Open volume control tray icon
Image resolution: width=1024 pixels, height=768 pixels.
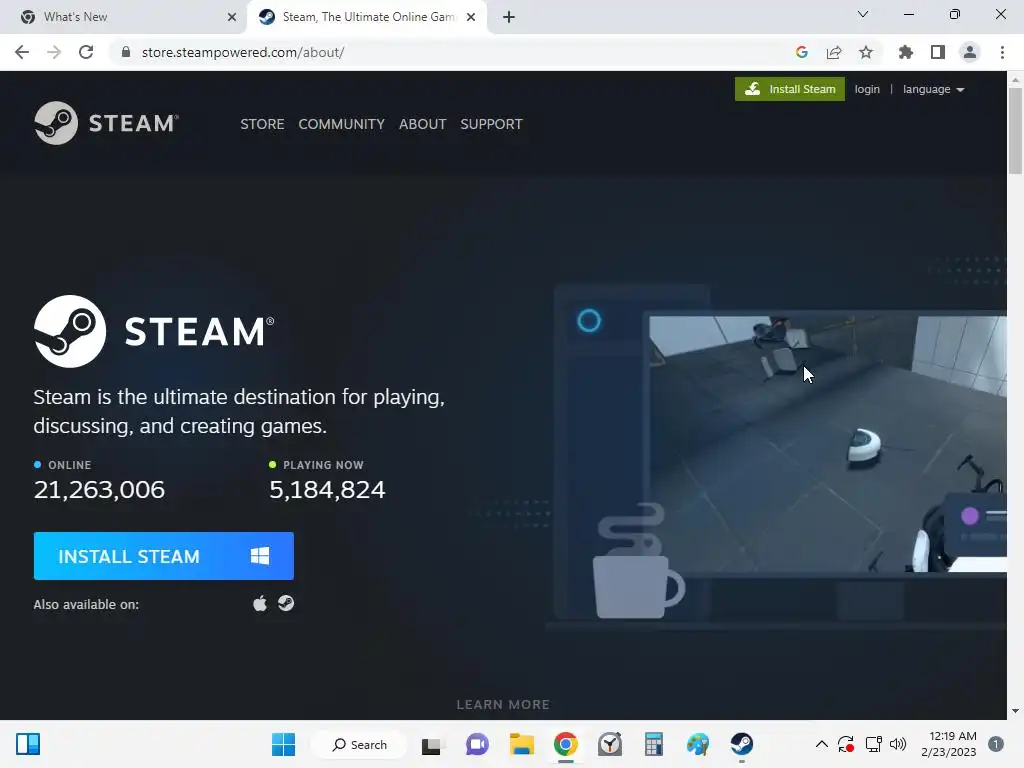(x=898, y=744)
